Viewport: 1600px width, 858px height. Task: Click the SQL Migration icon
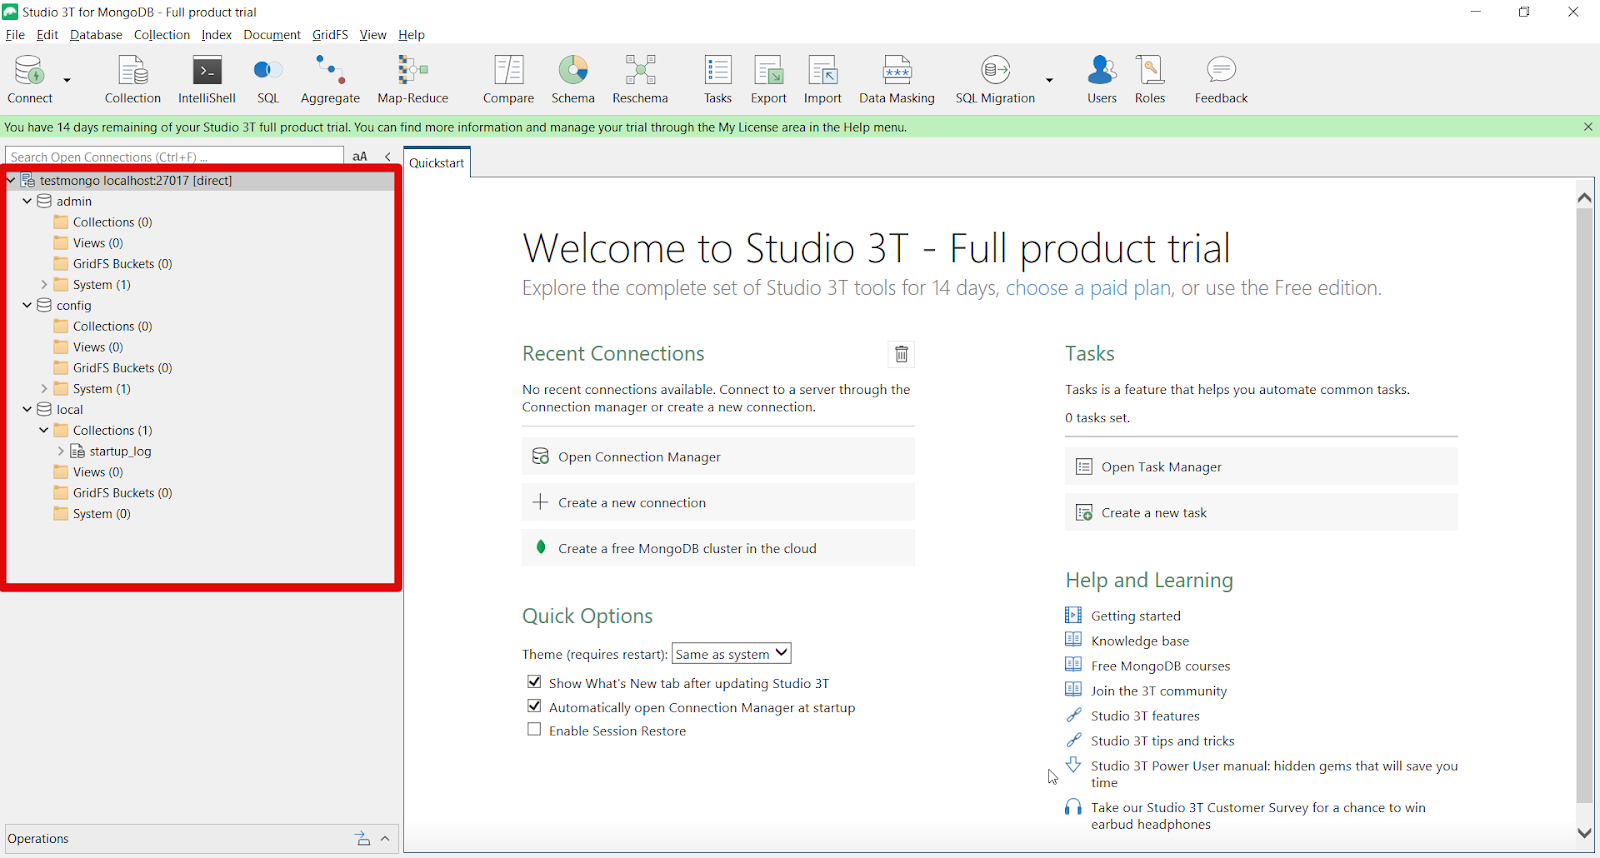pyautogui.click(x=995, y=79)
